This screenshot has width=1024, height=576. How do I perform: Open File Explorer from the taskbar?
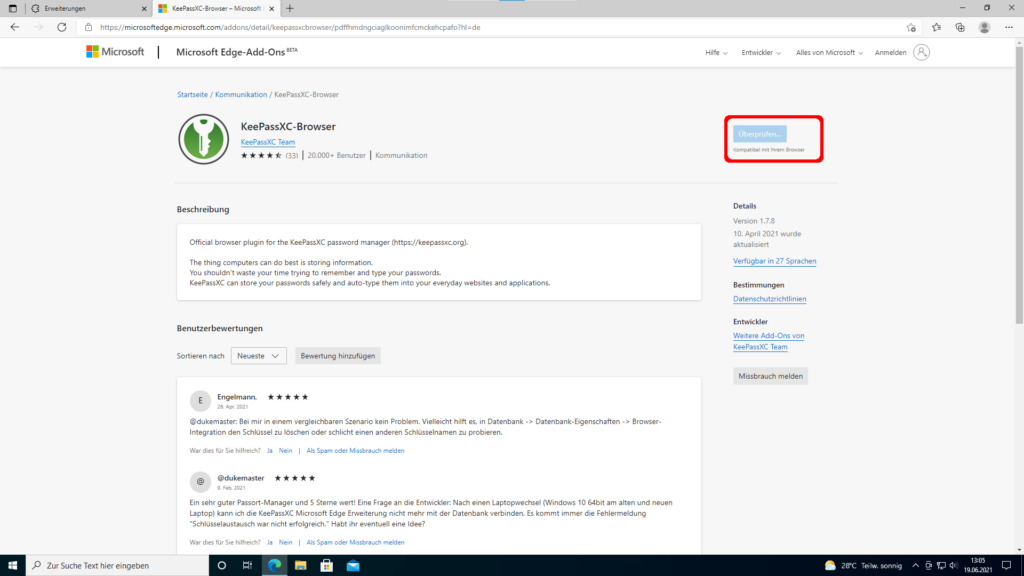coord(300,566)
